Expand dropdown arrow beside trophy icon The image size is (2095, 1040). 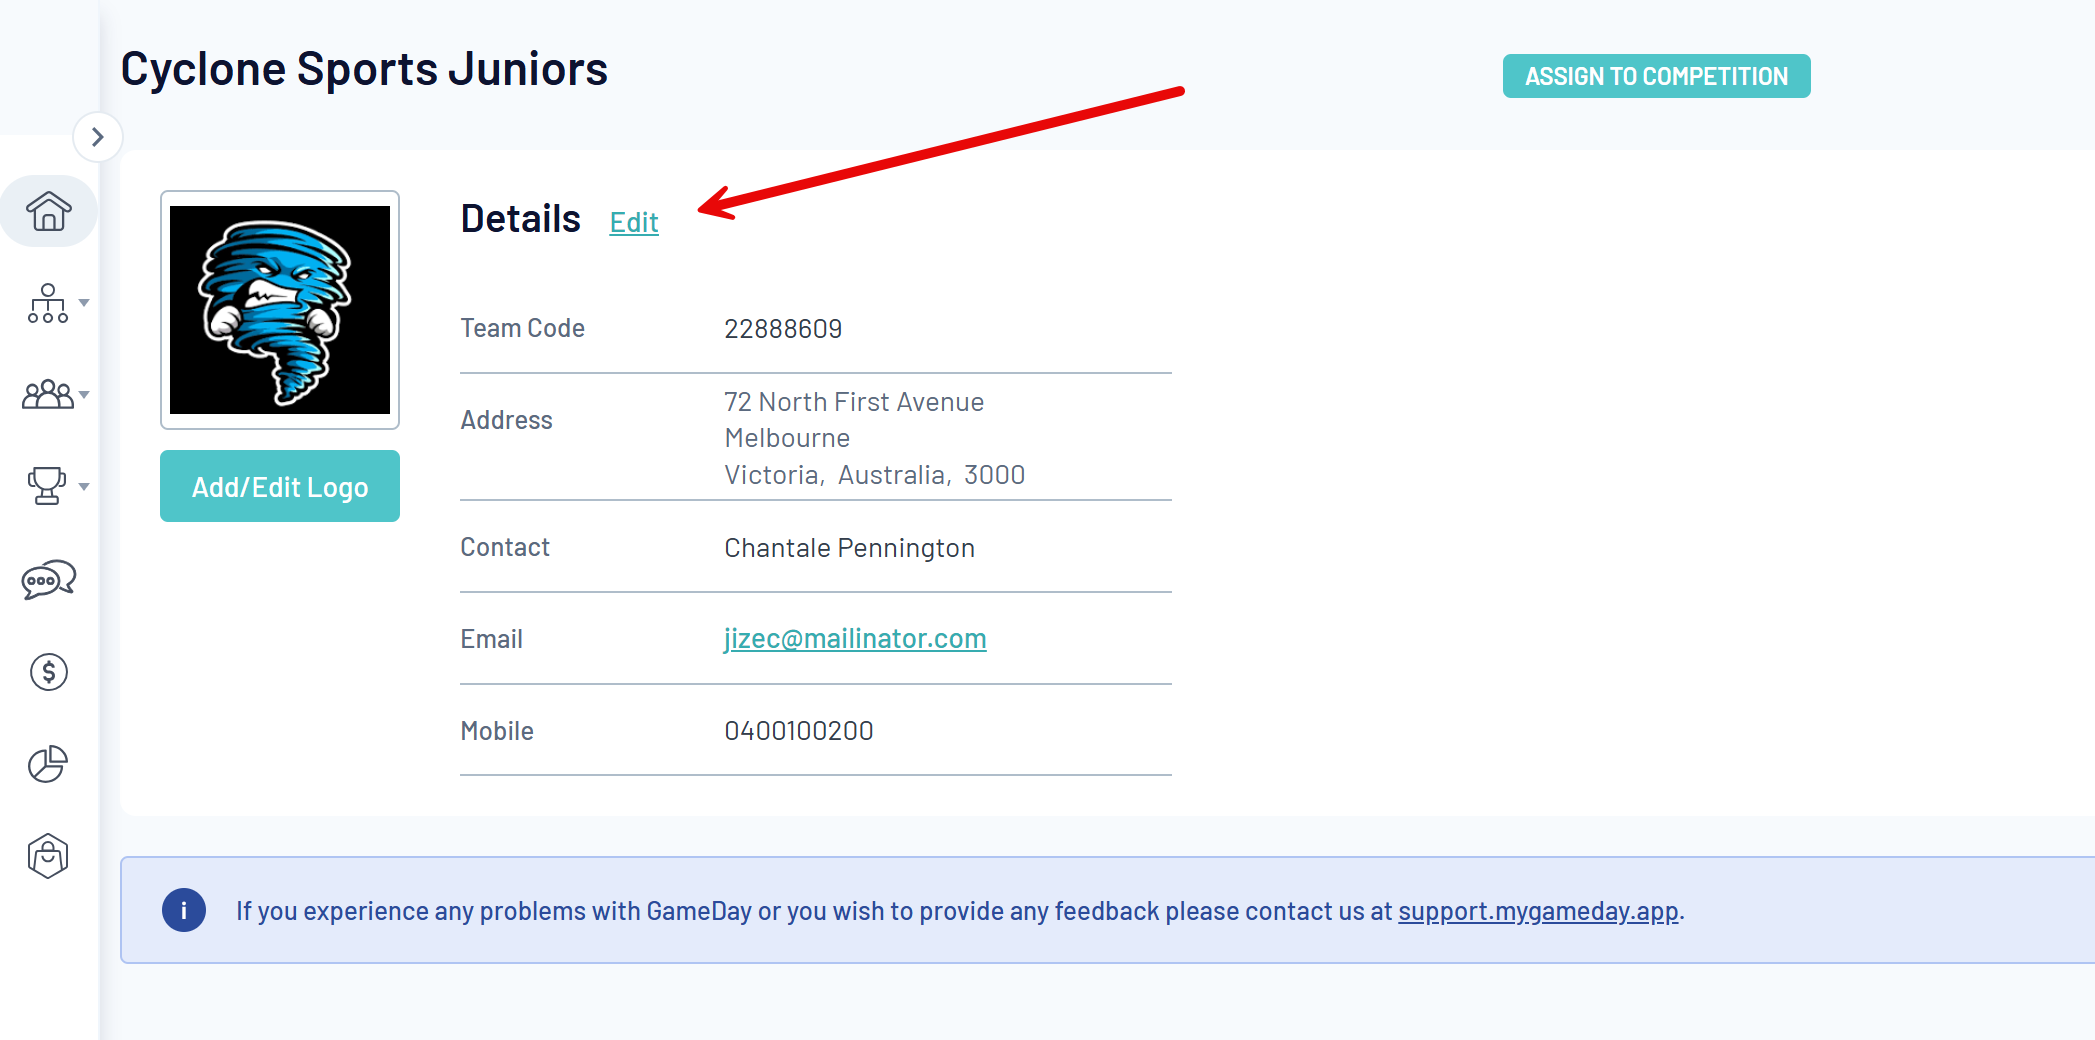point(85,487)
